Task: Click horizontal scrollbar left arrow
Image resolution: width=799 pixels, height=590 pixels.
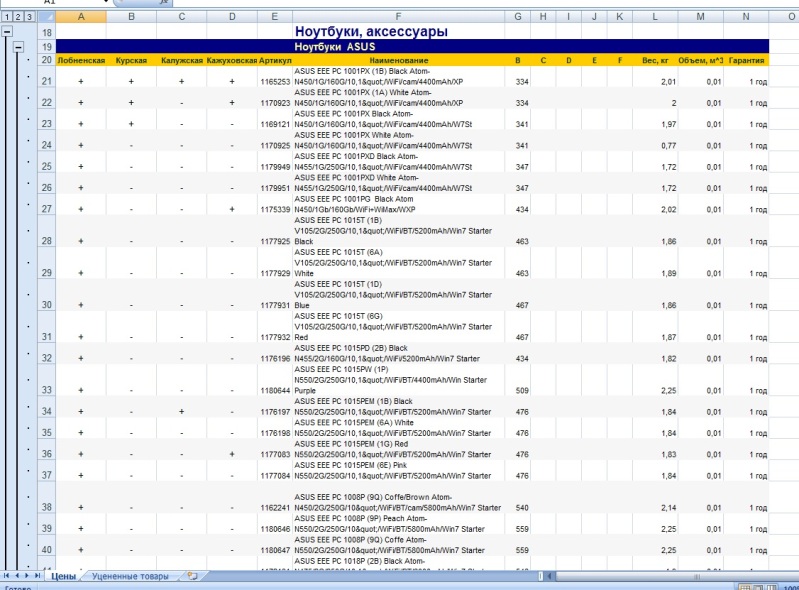Action: [x=550, y=576]
